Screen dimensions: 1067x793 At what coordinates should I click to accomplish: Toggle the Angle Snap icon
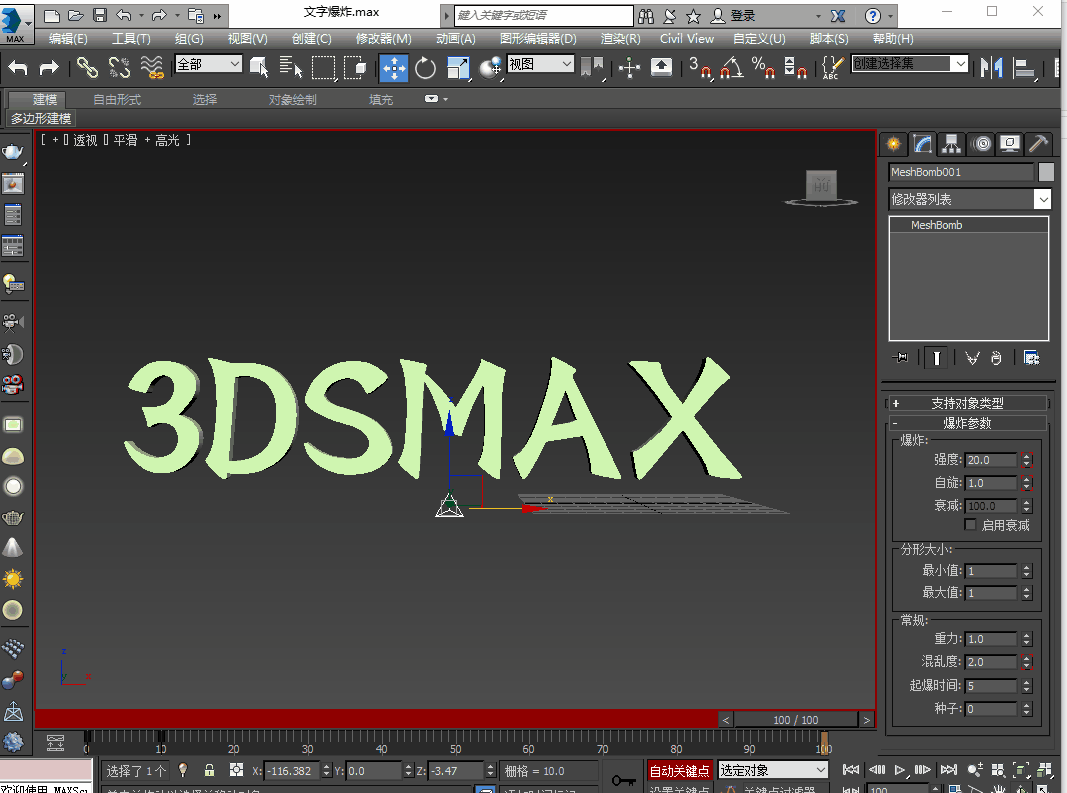tap(732, 67)
